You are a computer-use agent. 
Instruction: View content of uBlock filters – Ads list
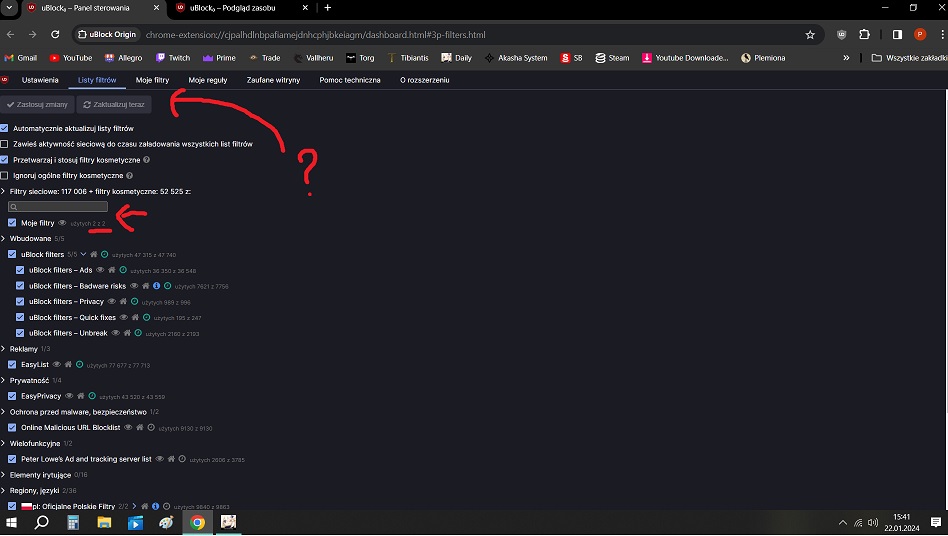pos(102,270)
